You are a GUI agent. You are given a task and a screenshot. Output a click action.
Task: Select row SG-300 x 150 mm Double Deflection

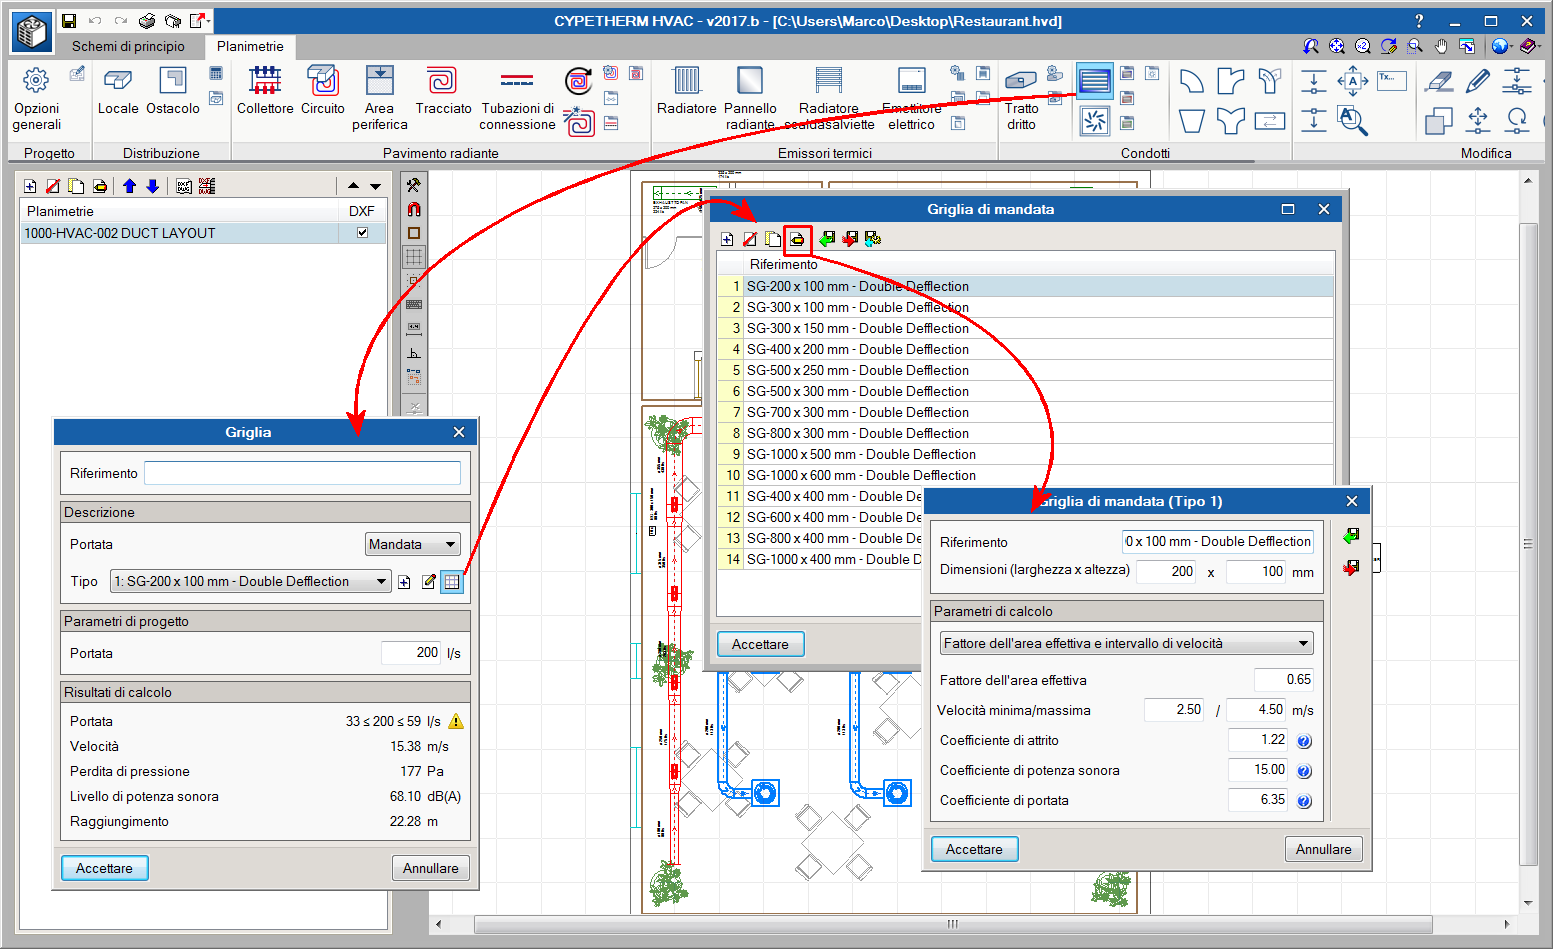(1025, 328)
